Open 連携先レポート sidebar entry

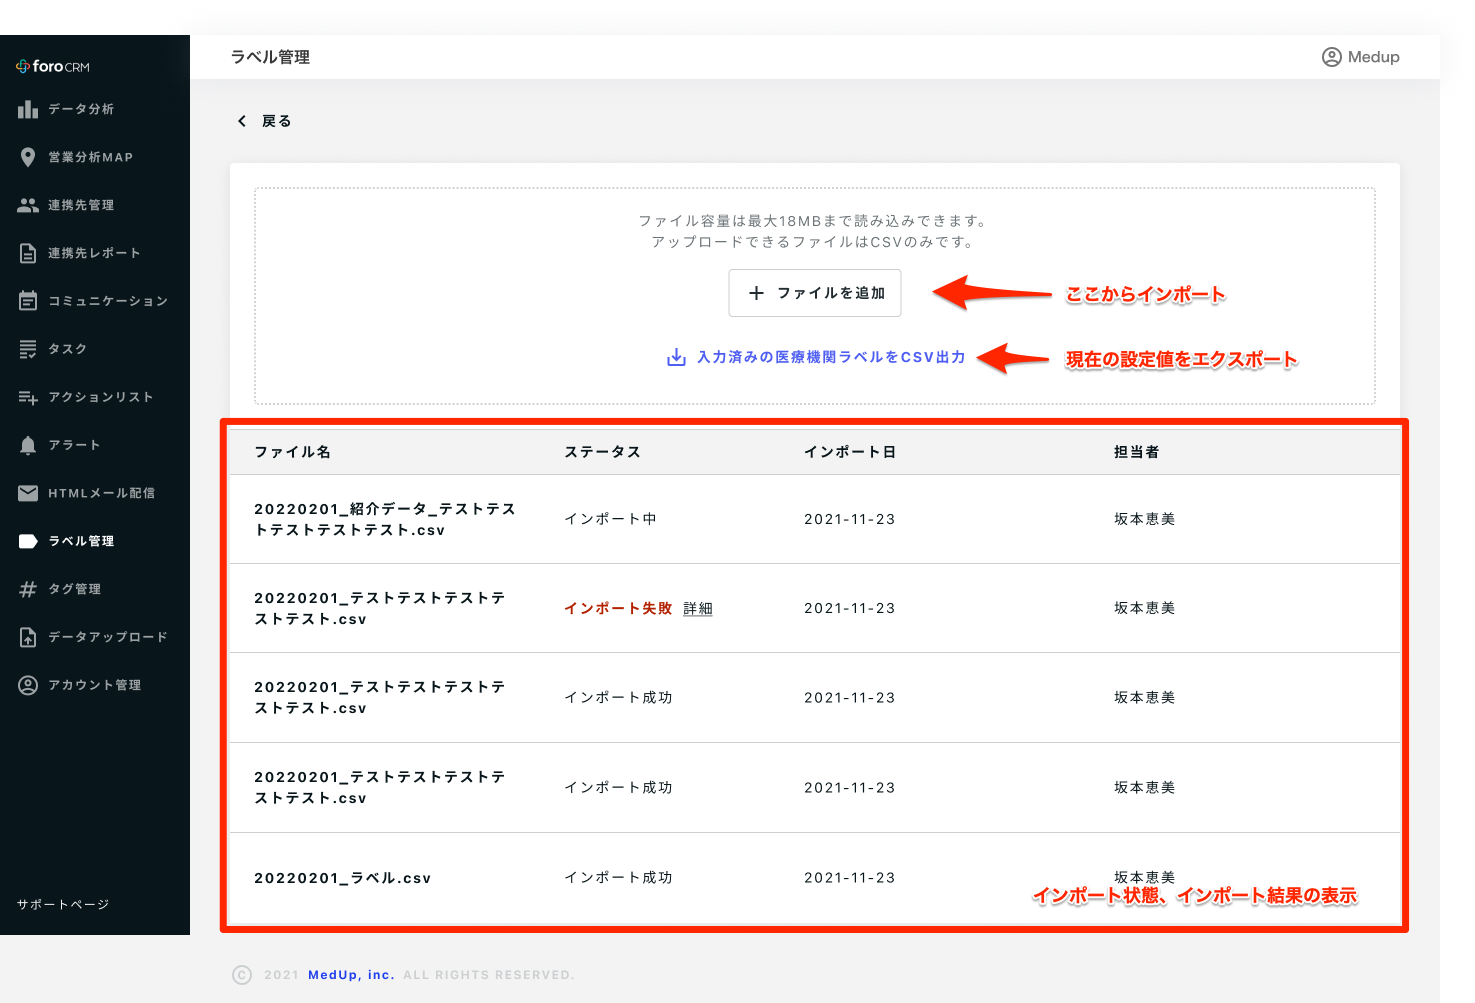click(x=95, y=253)
